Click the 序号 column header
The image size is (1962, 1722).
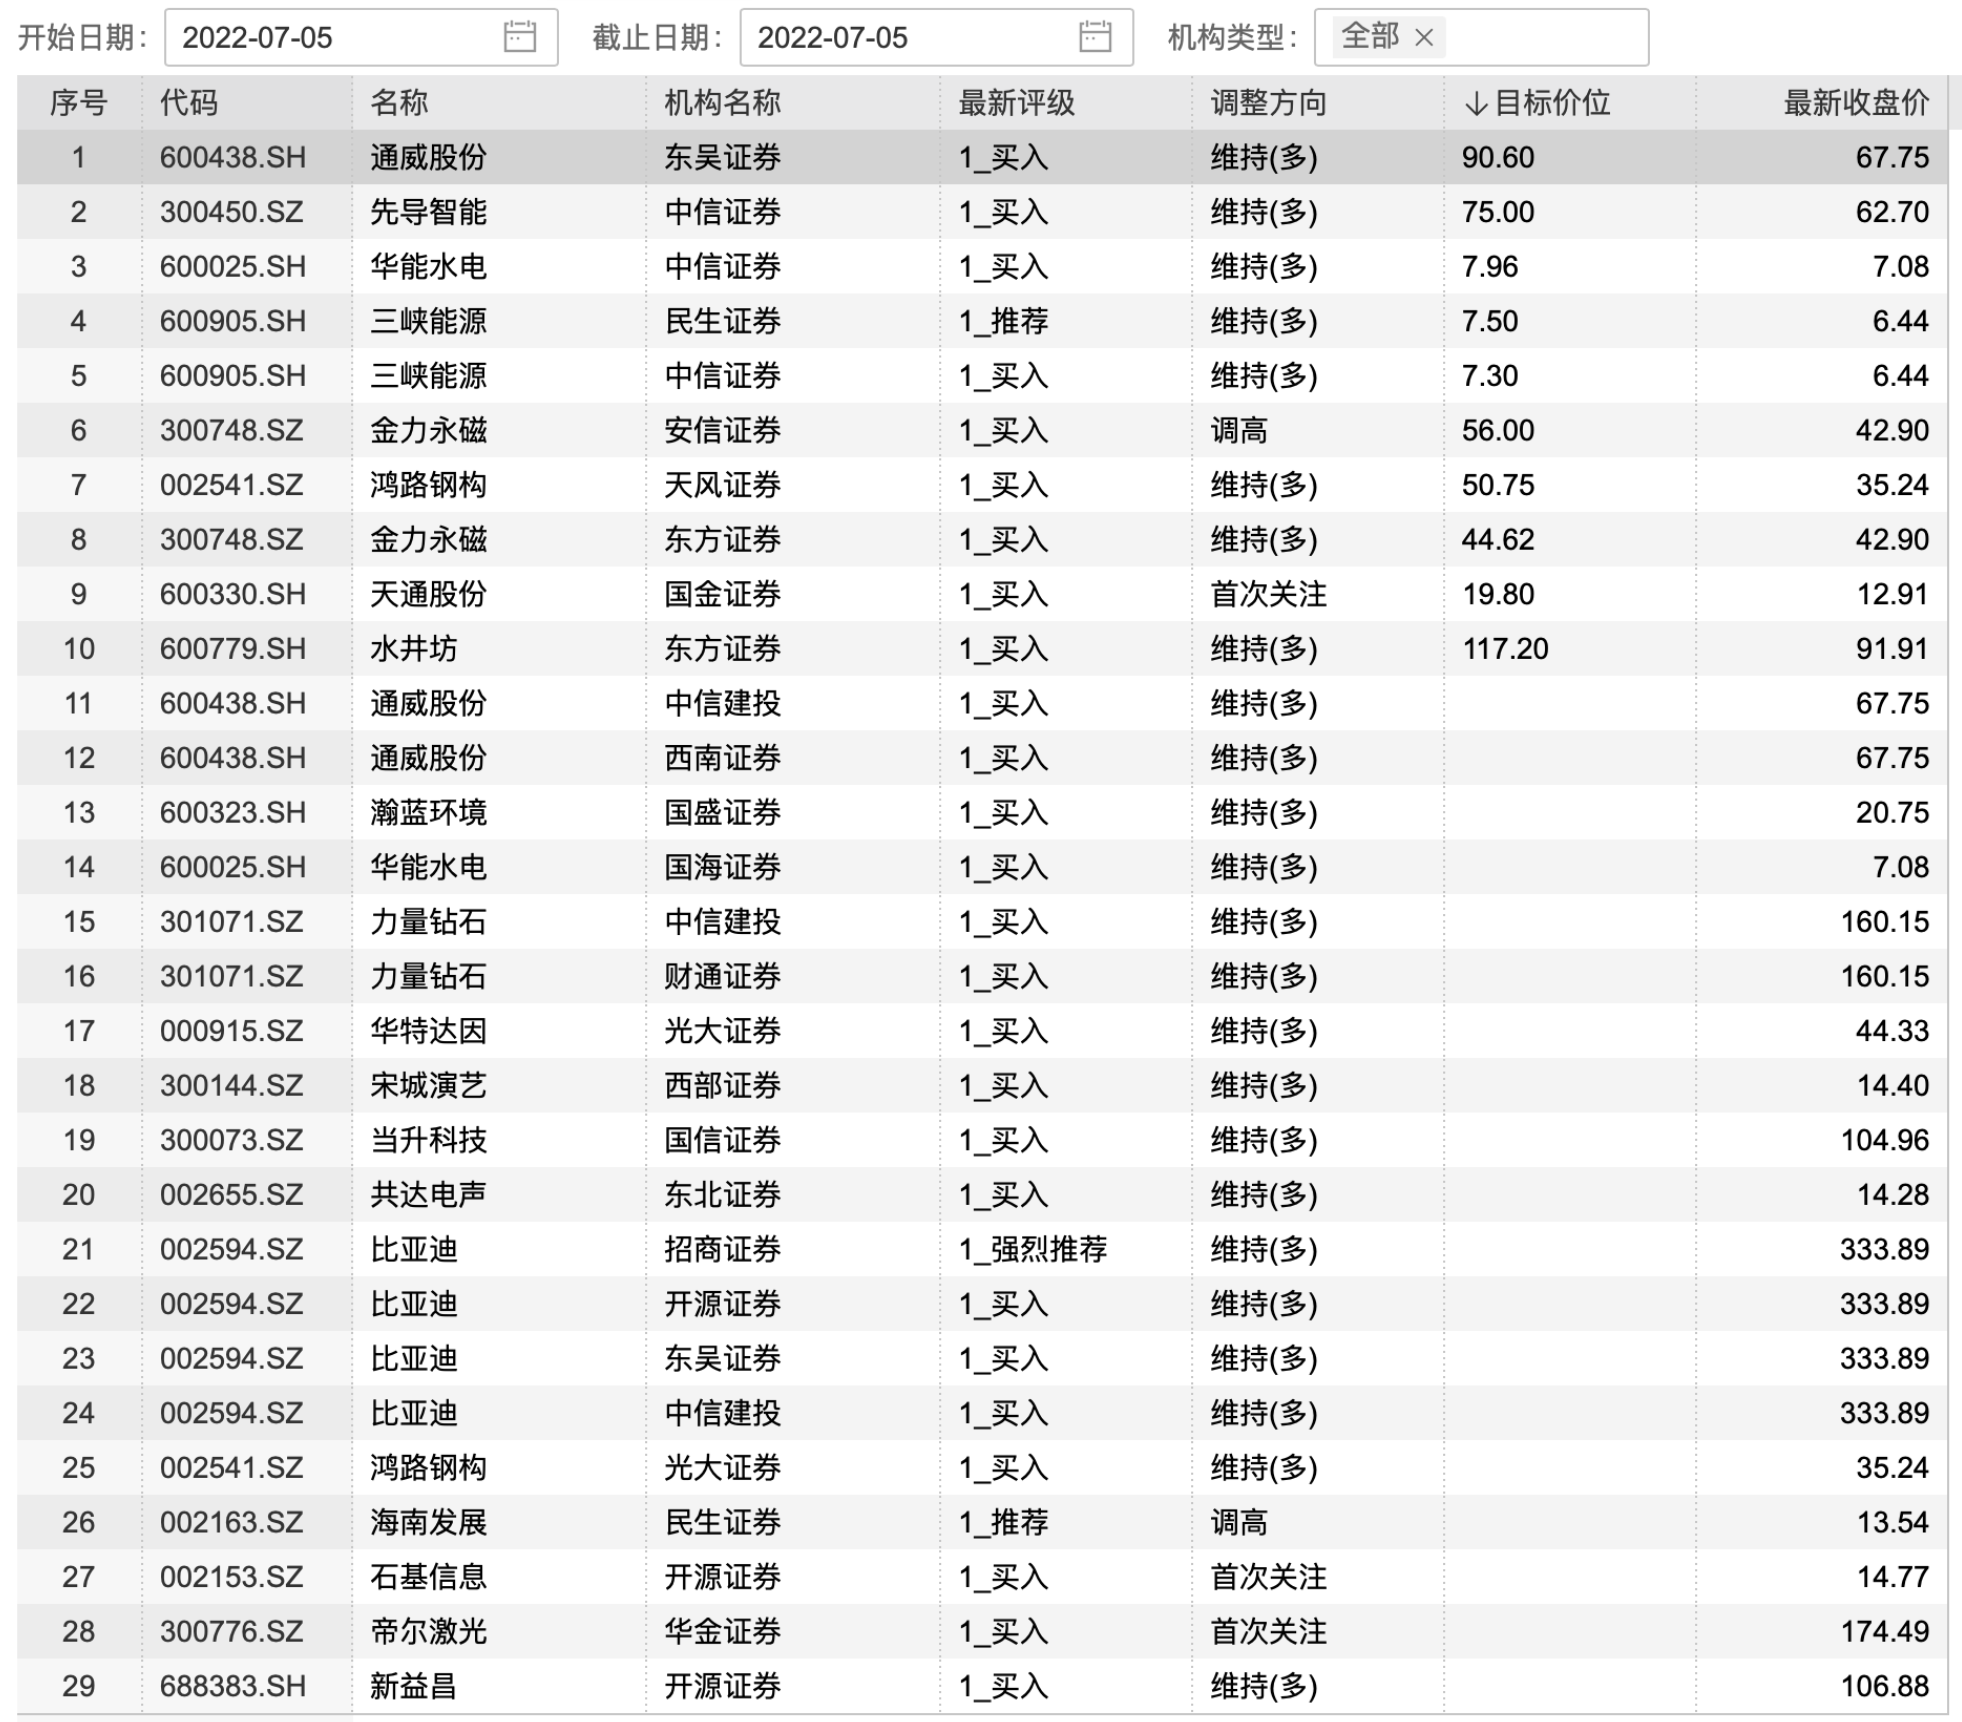coord(79,102)
